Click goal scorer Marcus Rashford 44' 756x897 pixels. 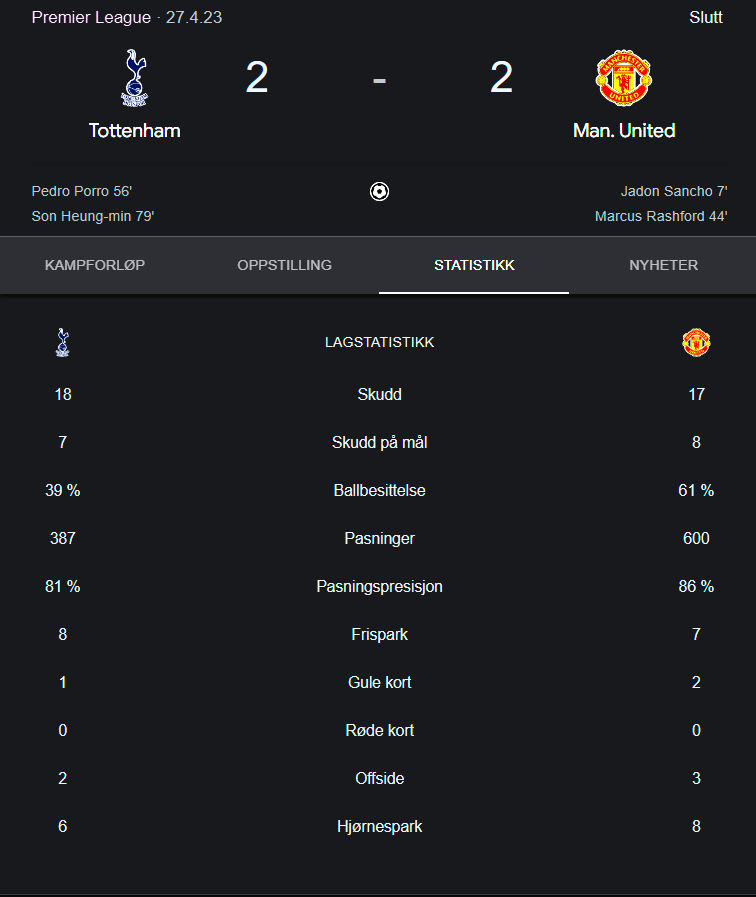[661, 216]
